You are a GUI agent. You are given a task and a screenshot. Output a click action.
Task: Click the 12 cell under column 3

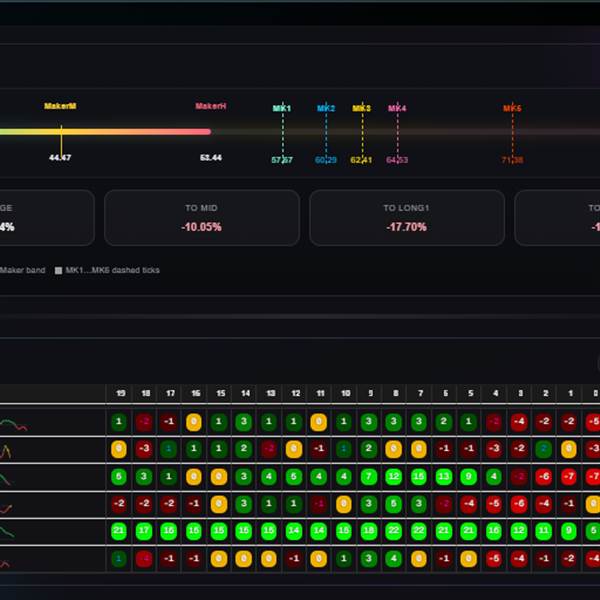coord(519,531)
